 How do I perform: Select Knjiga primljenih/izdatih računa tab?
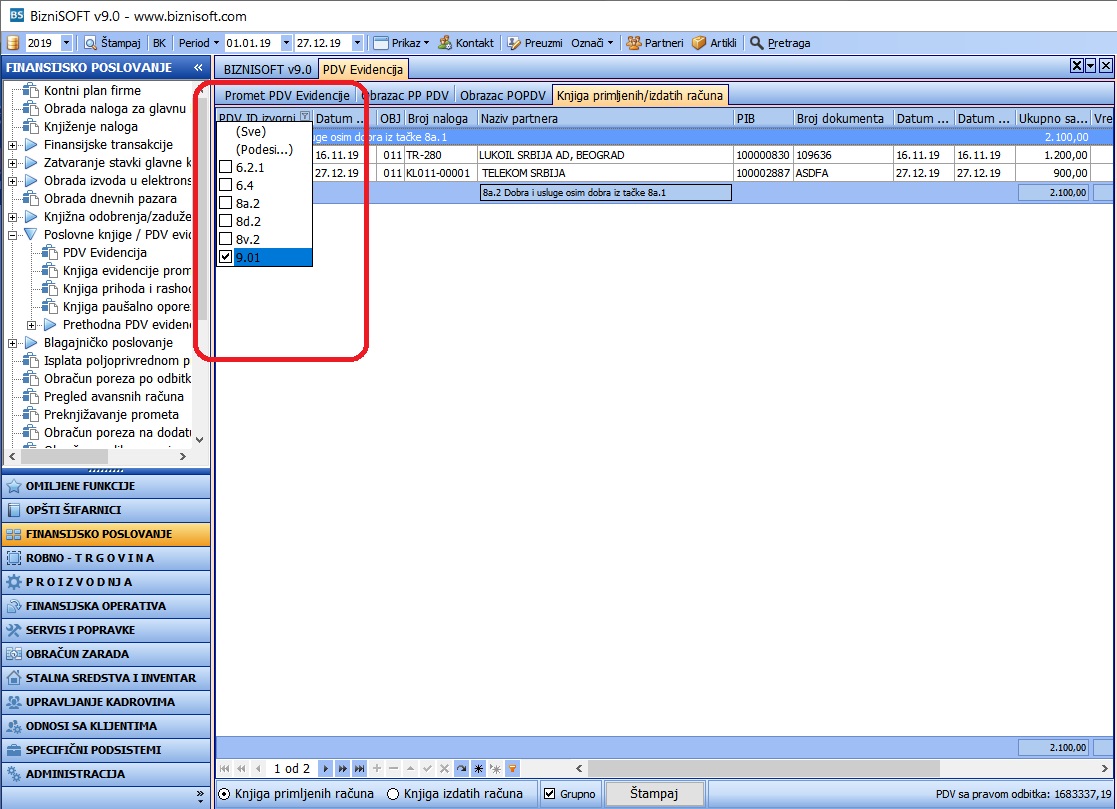[x=640, y=95]
